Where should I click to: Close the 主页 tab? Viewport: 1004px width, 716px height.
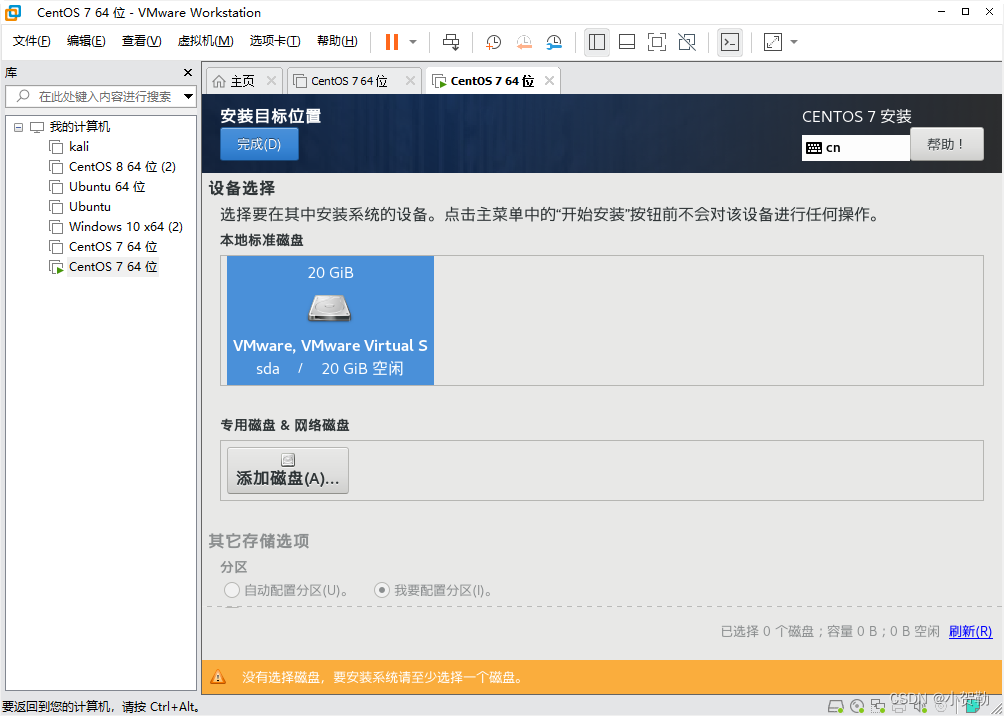coord(271,81)
